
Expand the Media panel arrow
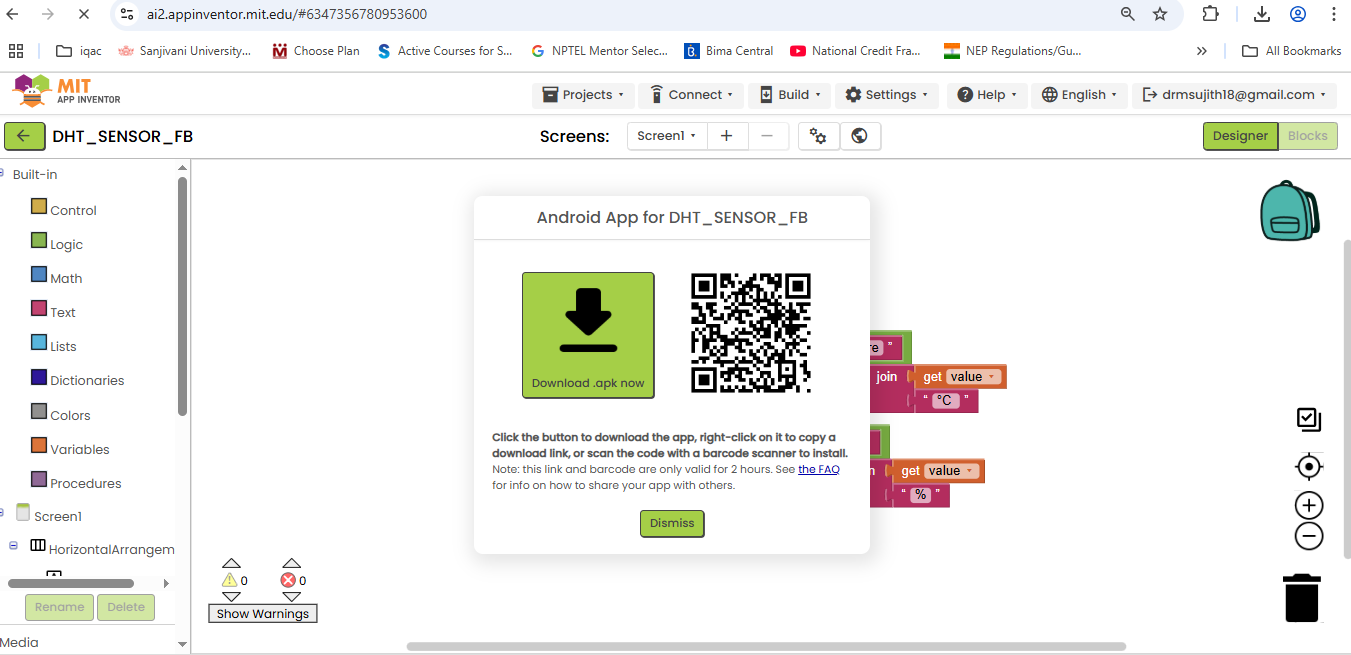click(x=182, y=643)
